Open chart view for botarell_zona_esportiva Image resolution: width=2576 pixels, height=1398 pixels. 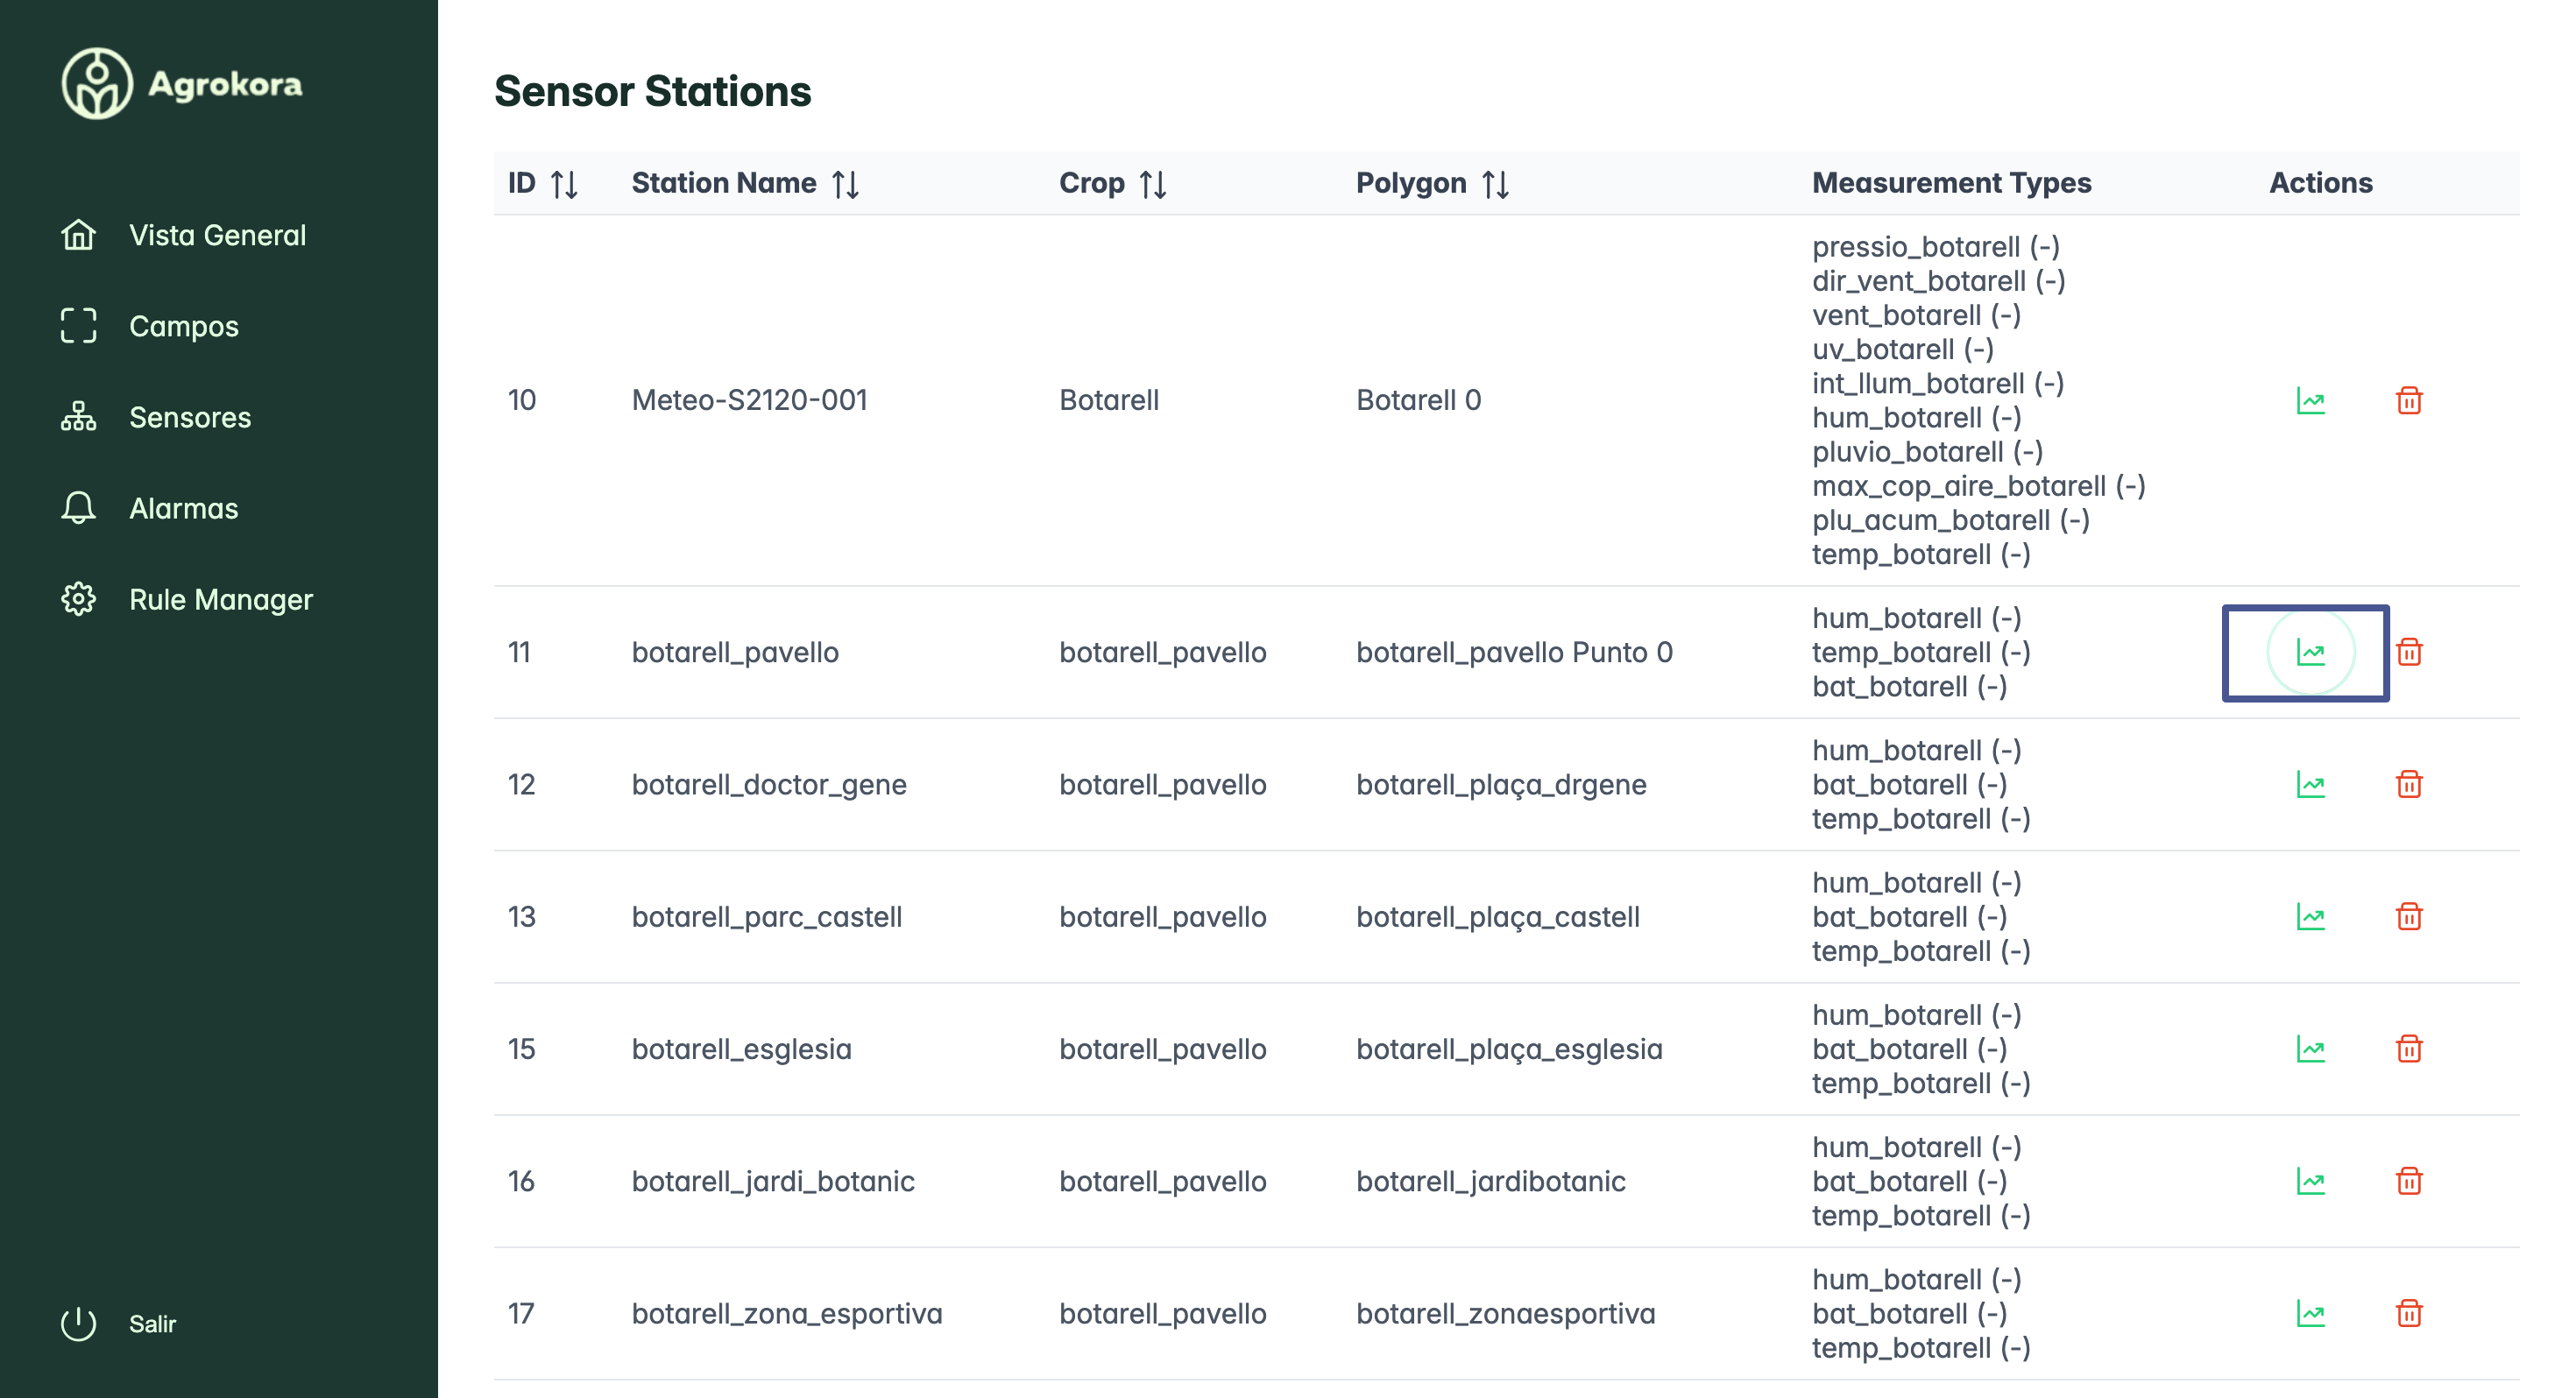coord(2313,1312)
